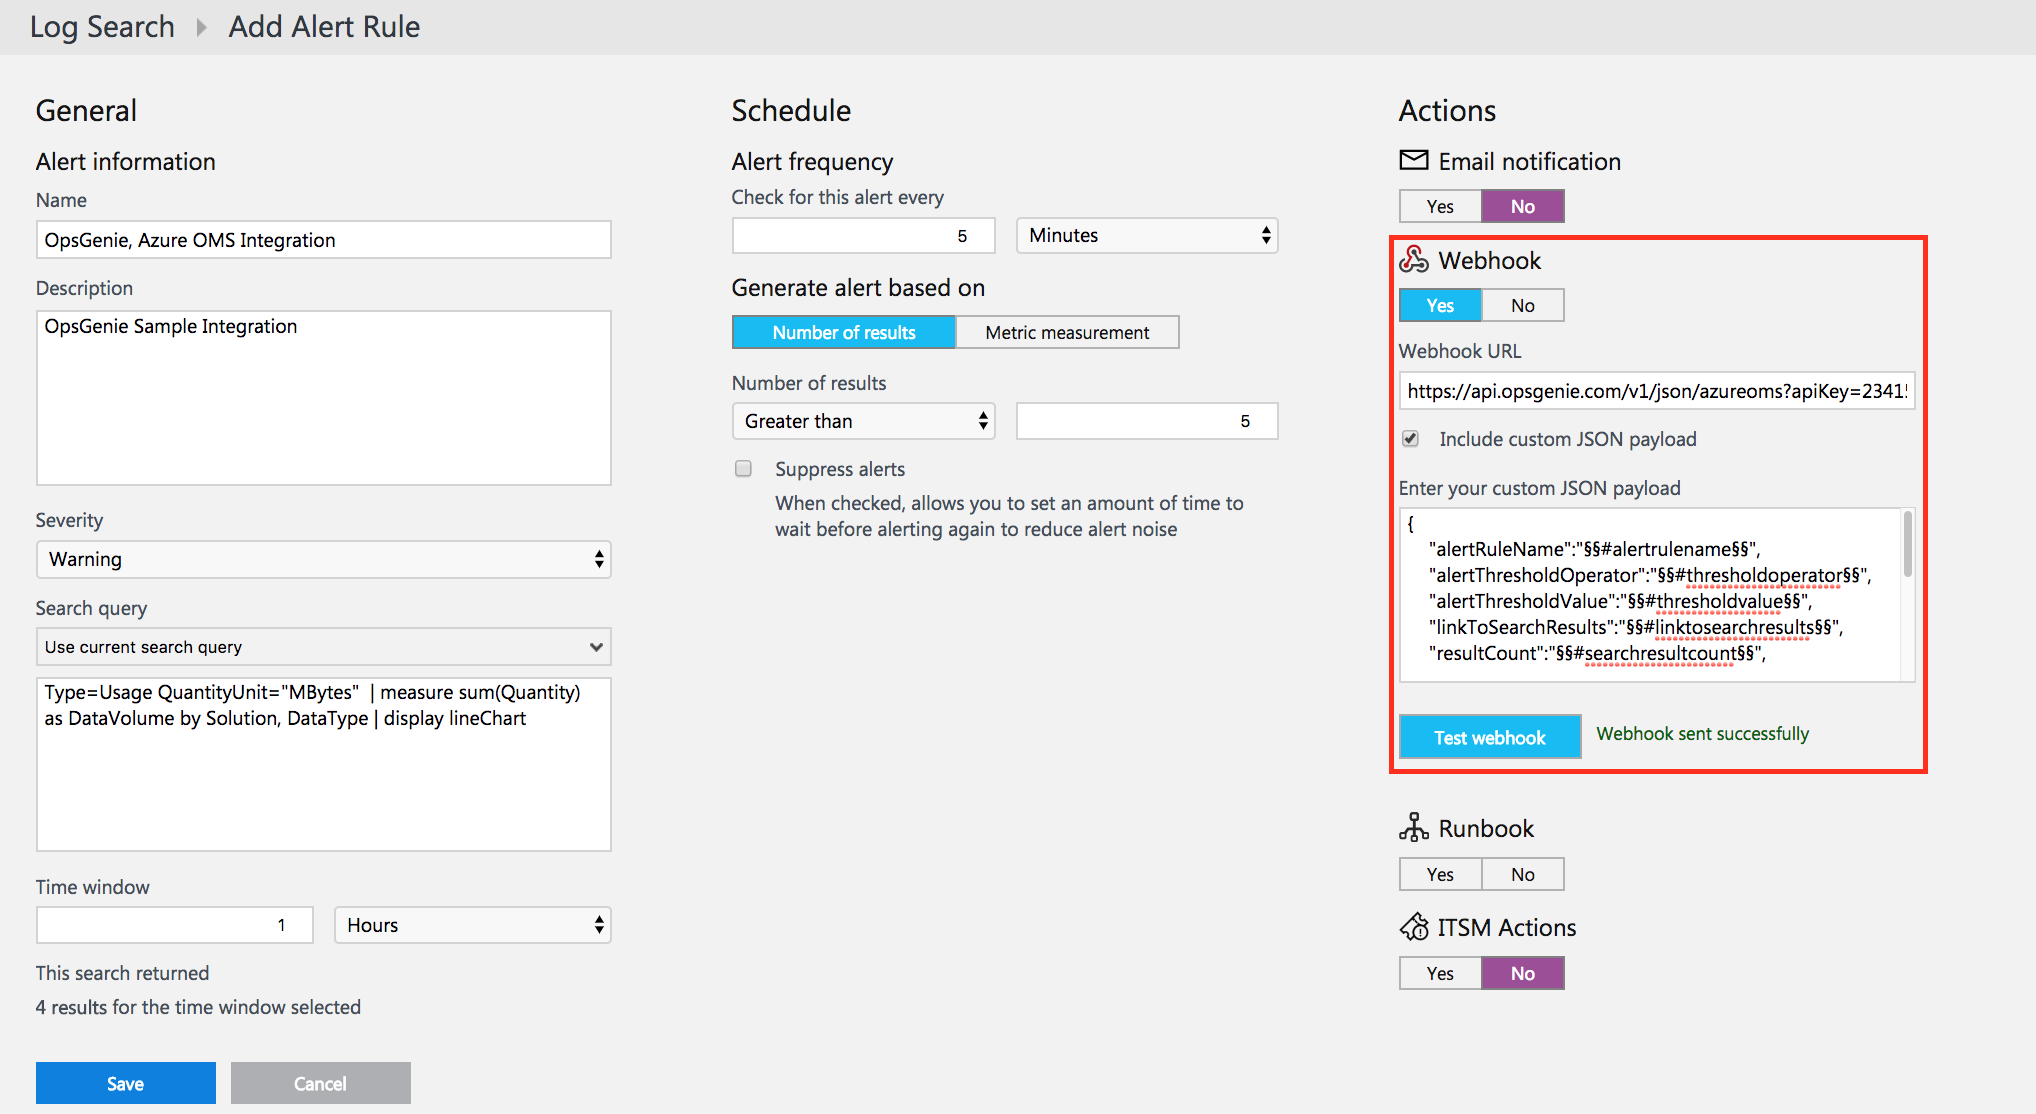Expand the Use current search query dropdown
2036x1114 pixels.
point(323,647)
